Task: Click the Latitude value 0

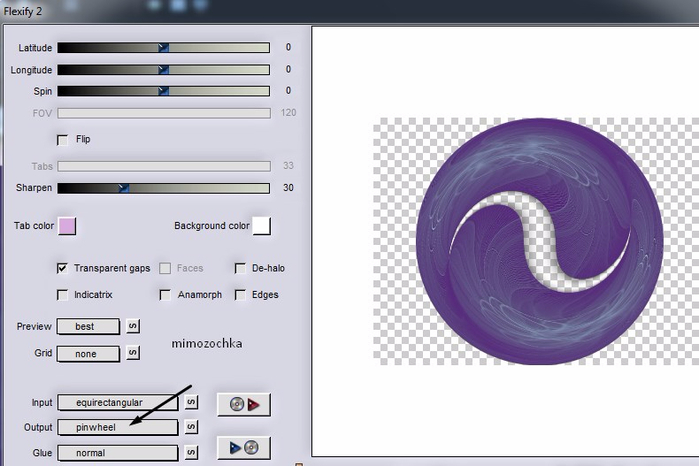Action: [288, 47]
